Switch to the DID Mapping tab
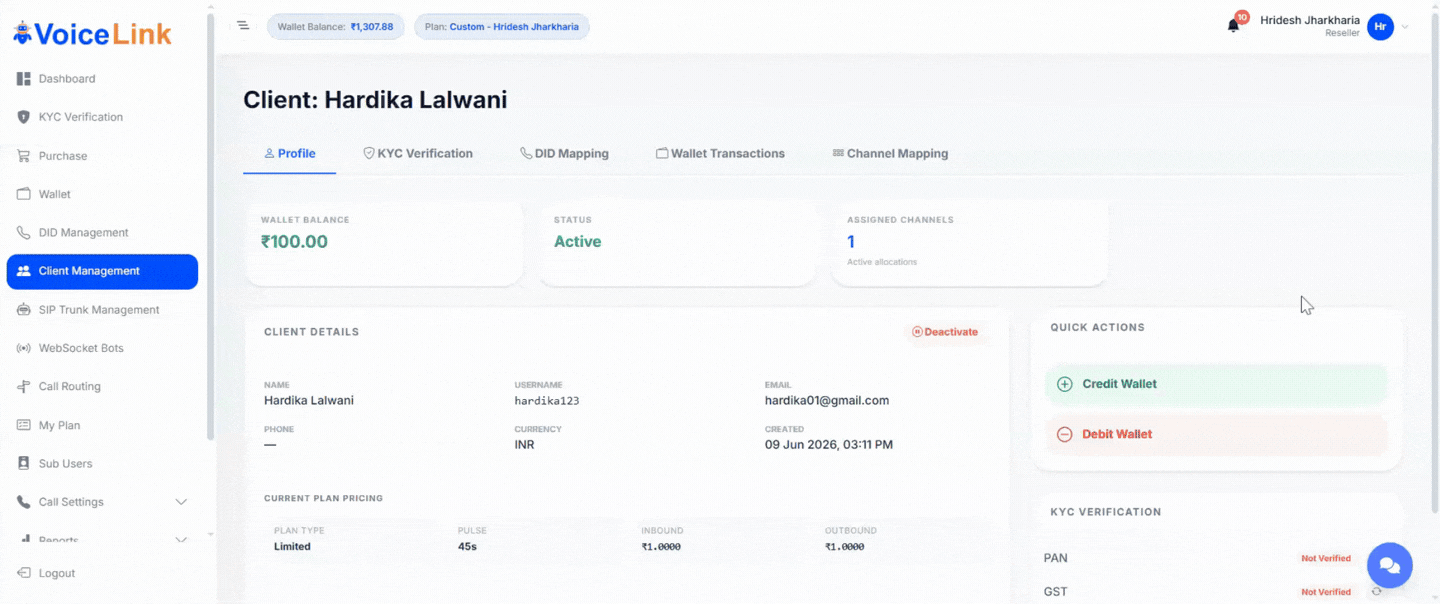 565,154
